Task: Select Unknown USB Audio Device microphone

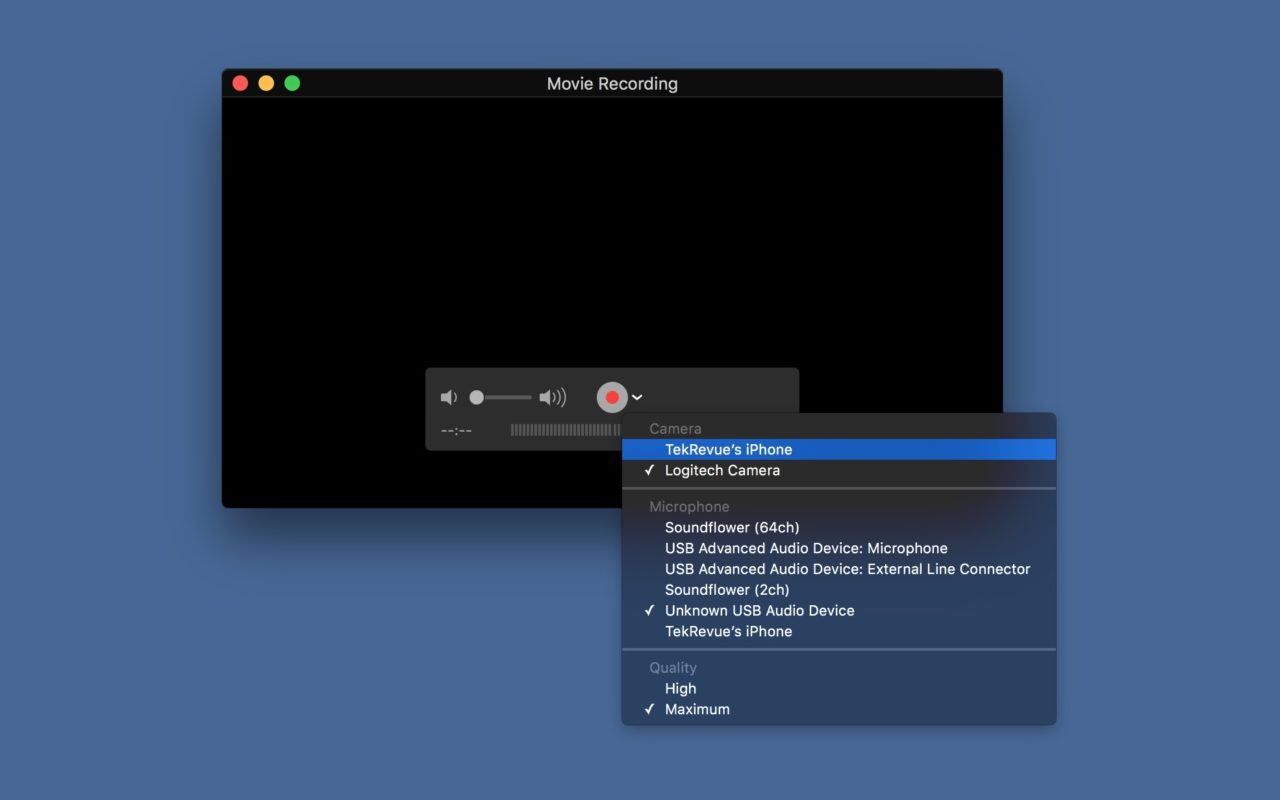Action: 839,610
